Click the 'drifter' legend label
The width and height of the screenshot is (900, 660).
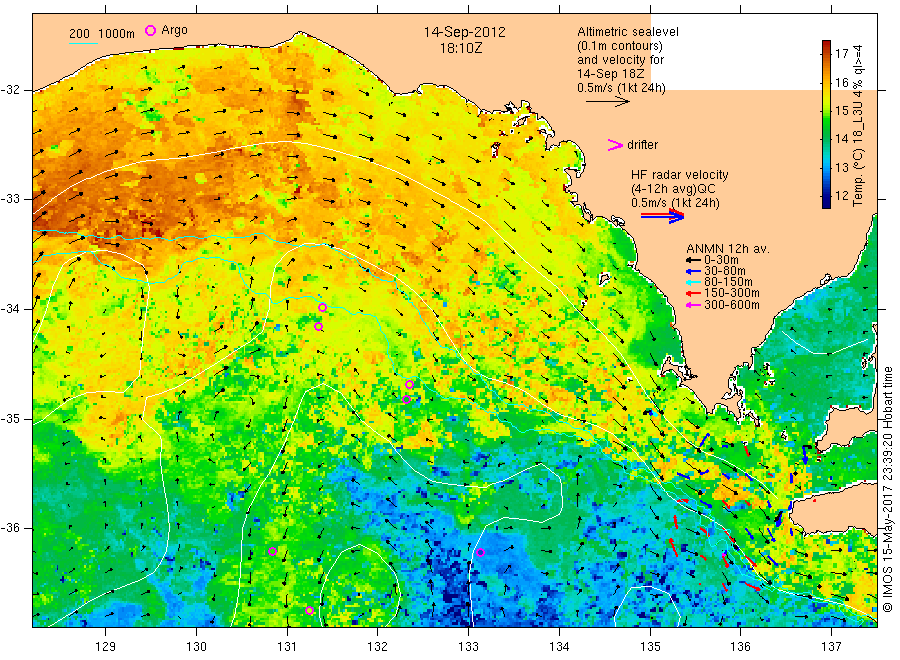coord(642,145)
